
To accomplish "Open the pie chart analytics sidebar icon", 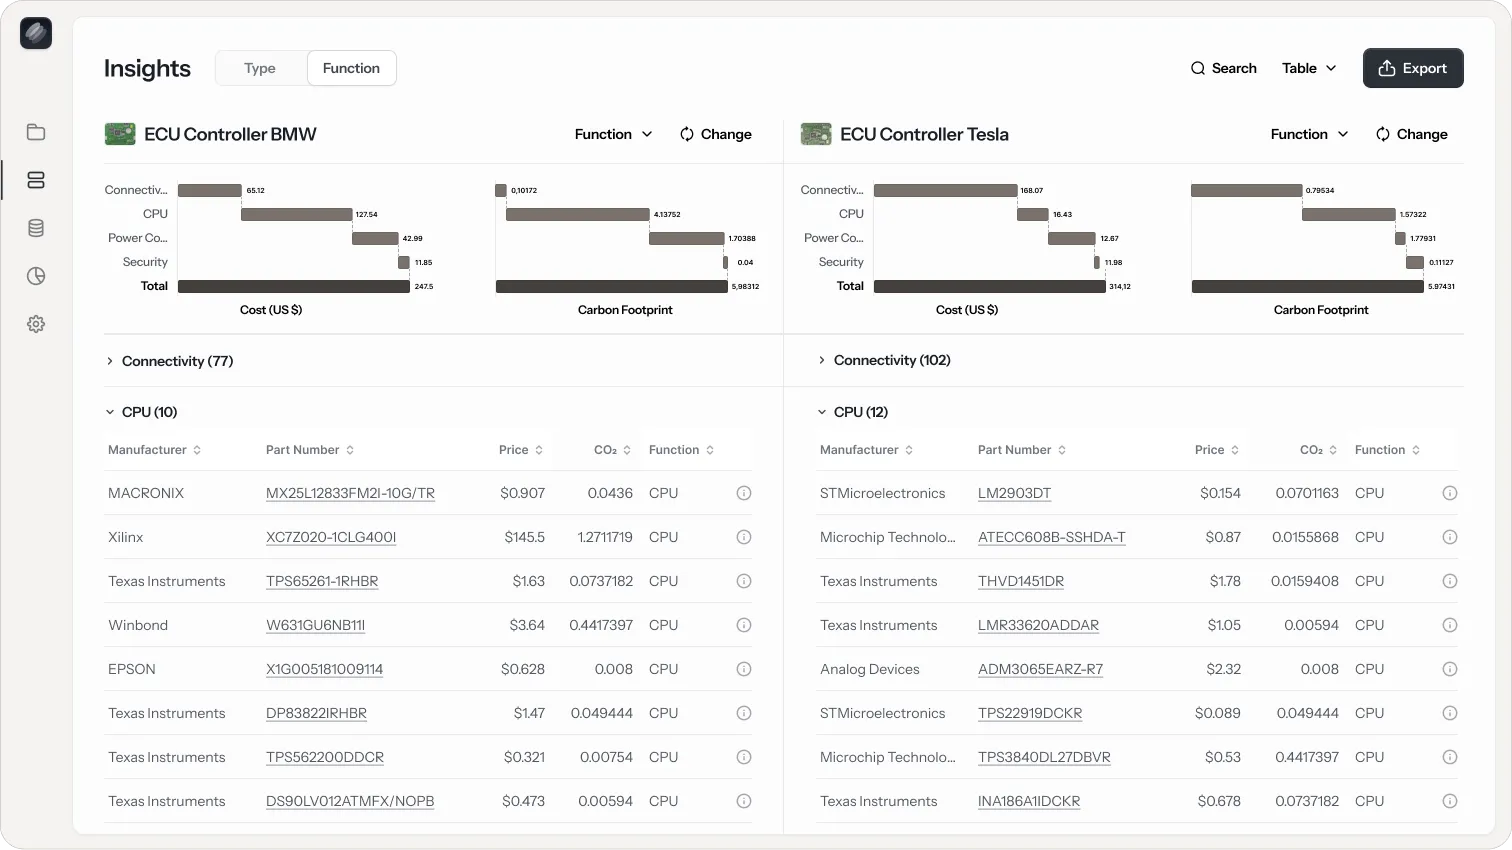I will click(36, 276).
